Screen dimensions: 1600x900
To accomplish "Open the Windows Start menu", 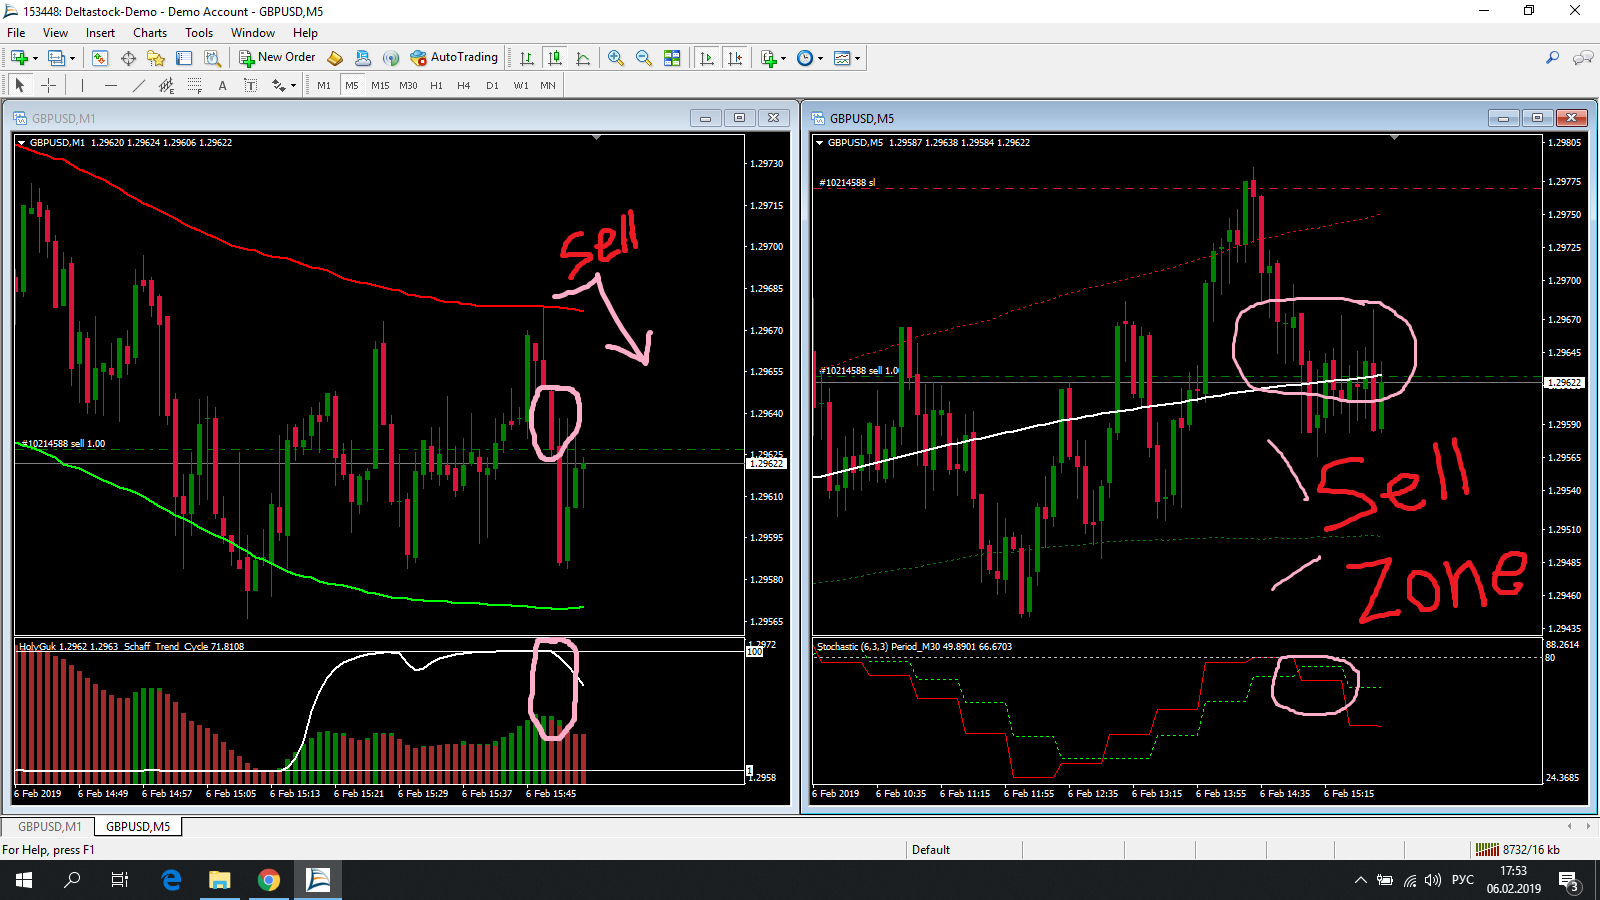I will pyautogui.click(x=24, y=880).
